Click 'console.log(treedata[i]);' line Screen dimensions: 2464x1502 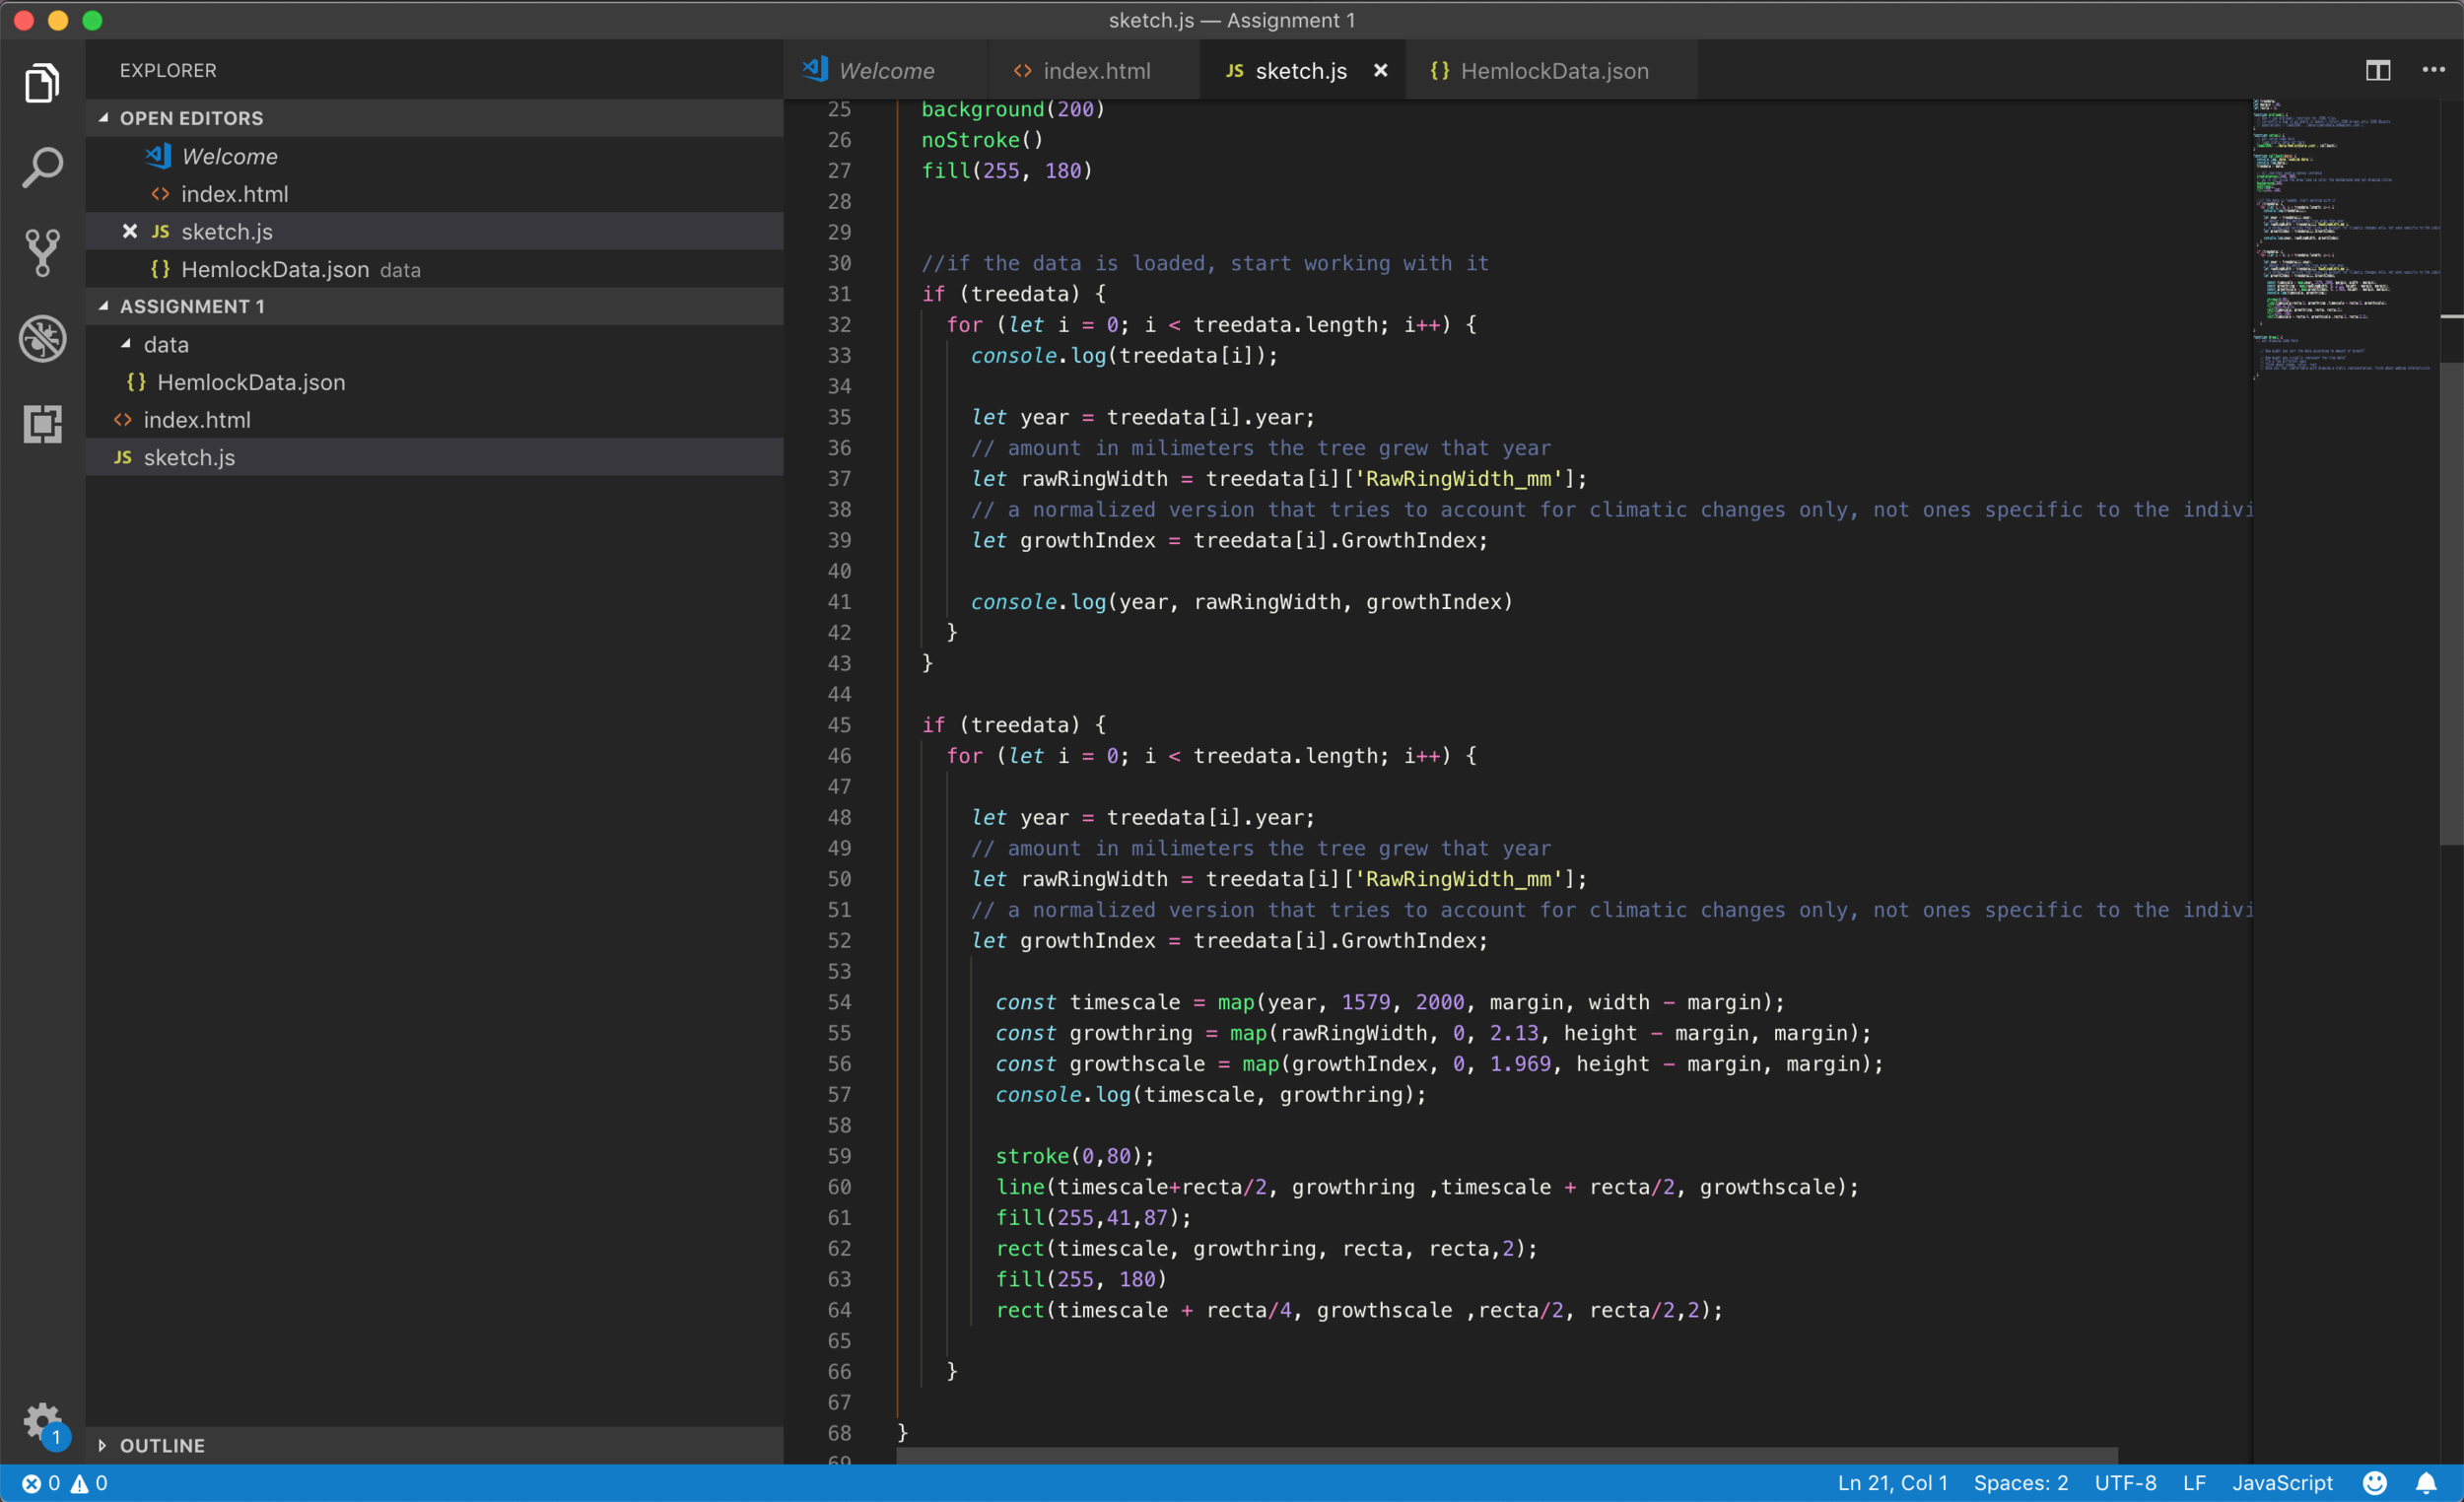tap(1124, 356)
